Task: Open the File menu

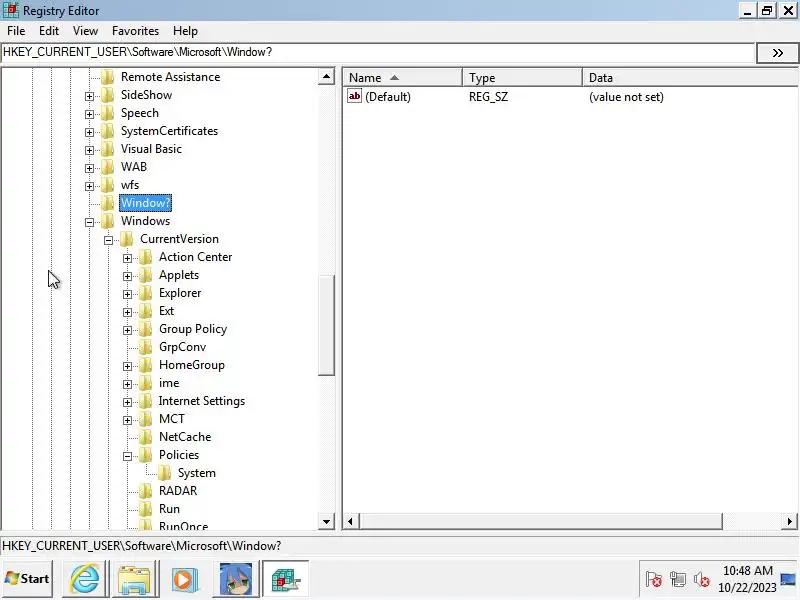Action: pos(16,31)
